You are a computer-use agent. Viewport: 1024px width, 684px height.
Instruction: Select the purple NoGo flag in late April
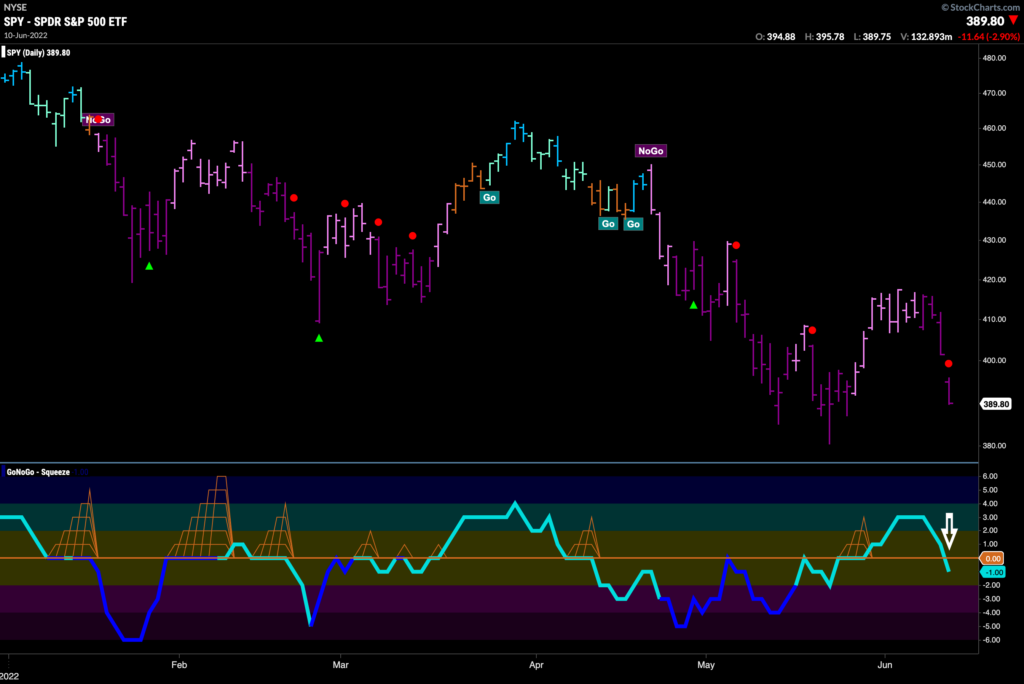(x=650, y=151)
